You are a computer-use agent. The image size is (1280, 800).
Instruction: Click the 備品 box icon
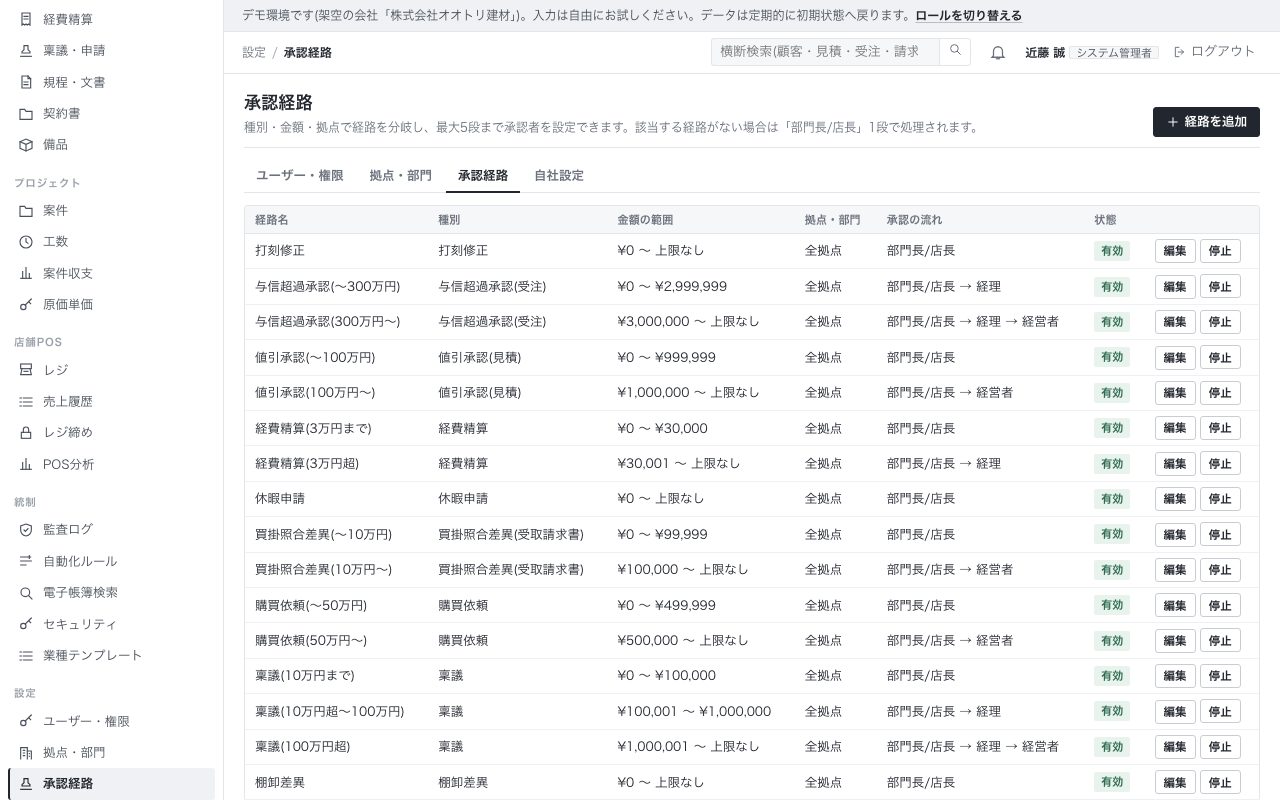click(26, 144)
